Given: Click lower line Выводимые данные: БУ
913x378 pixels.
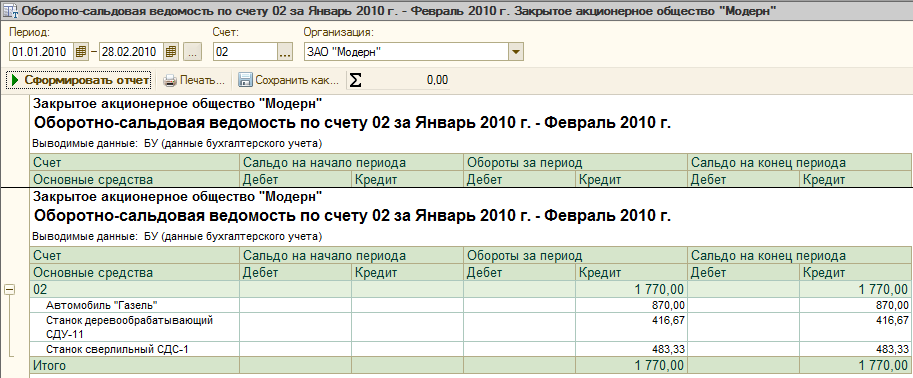Looking at the screenshot, I should click(x=177, y=237).
